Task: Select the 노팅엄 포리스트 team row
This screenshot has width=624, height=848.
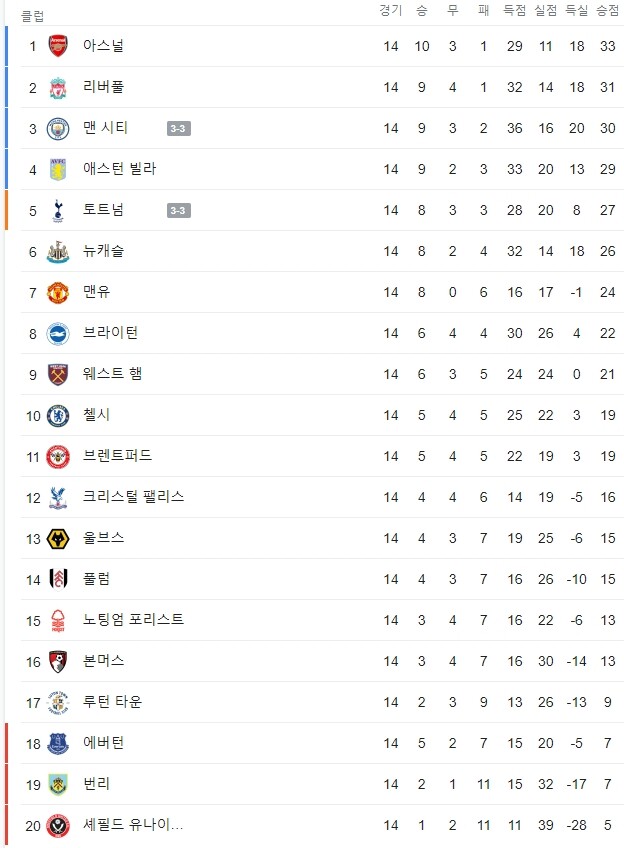Action: click(322, 620)
